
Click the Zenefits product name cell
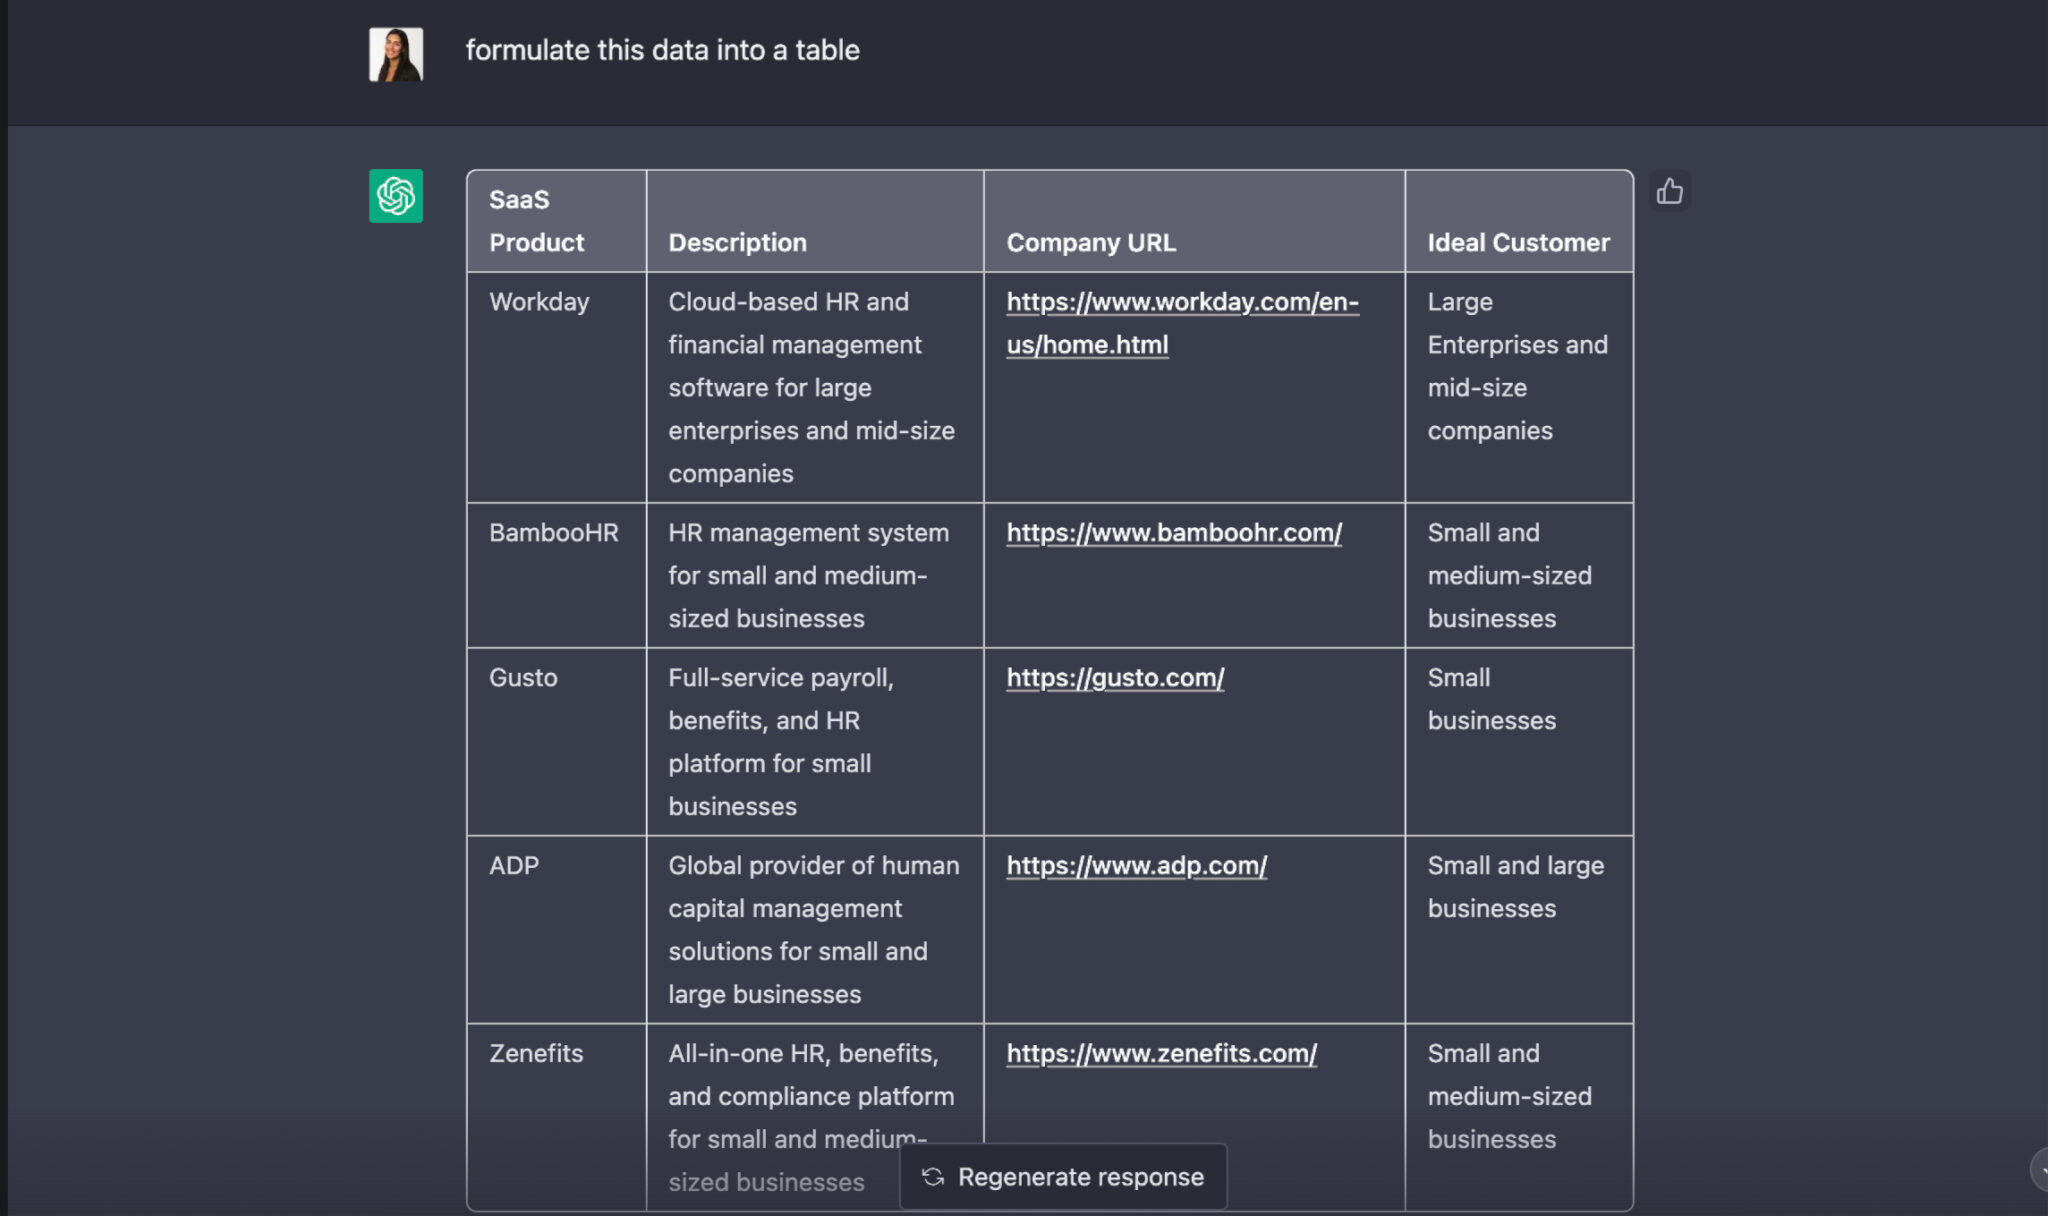(x=536, y=1054)
